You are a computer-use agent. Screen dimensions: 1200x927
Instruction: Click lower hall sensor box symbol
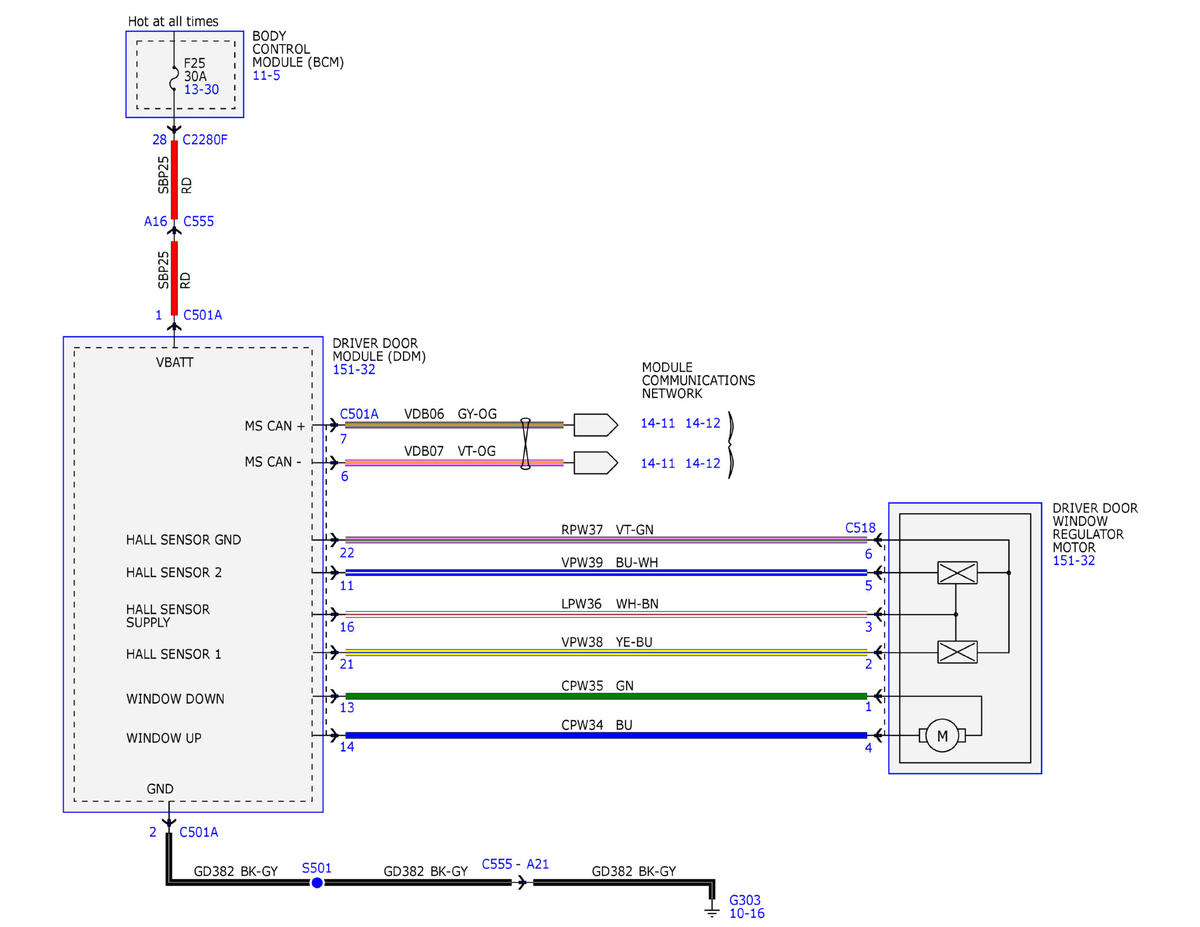coord(957,652)
